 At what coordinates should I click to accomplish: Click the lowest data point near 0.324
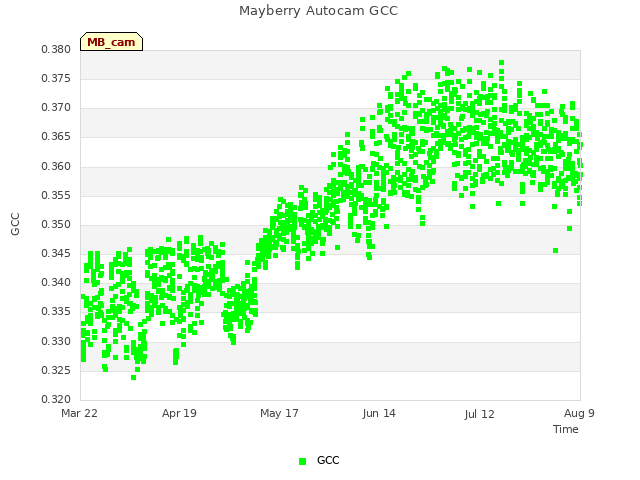click(133, 378)
